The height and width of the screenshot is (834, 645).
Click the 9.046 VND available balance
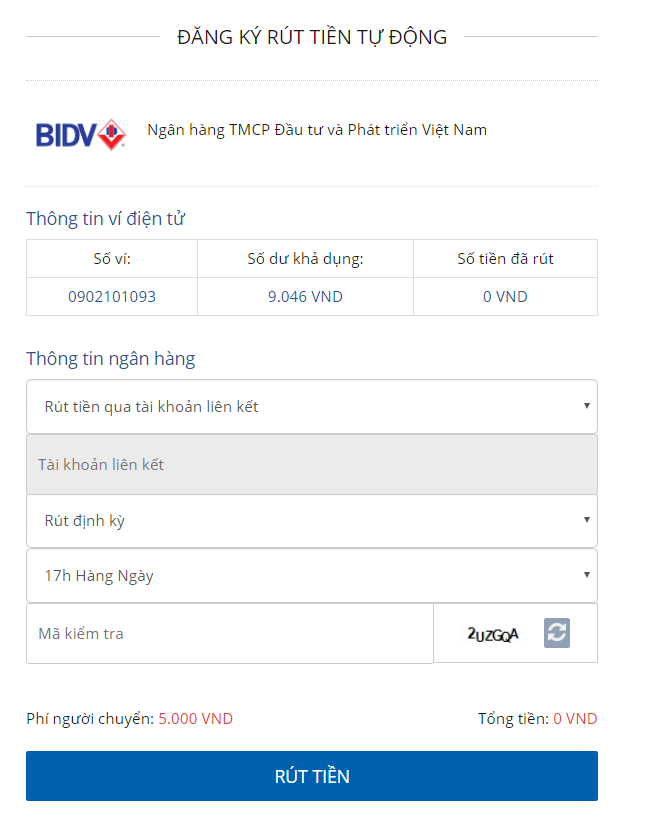coord(305,297)
